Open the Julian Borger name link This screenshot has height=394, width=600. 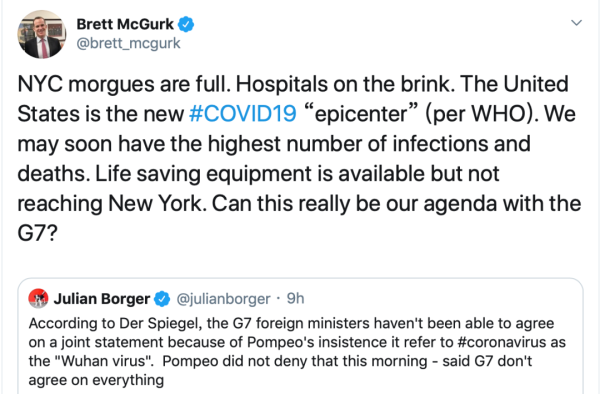click(x=102, y=299)
